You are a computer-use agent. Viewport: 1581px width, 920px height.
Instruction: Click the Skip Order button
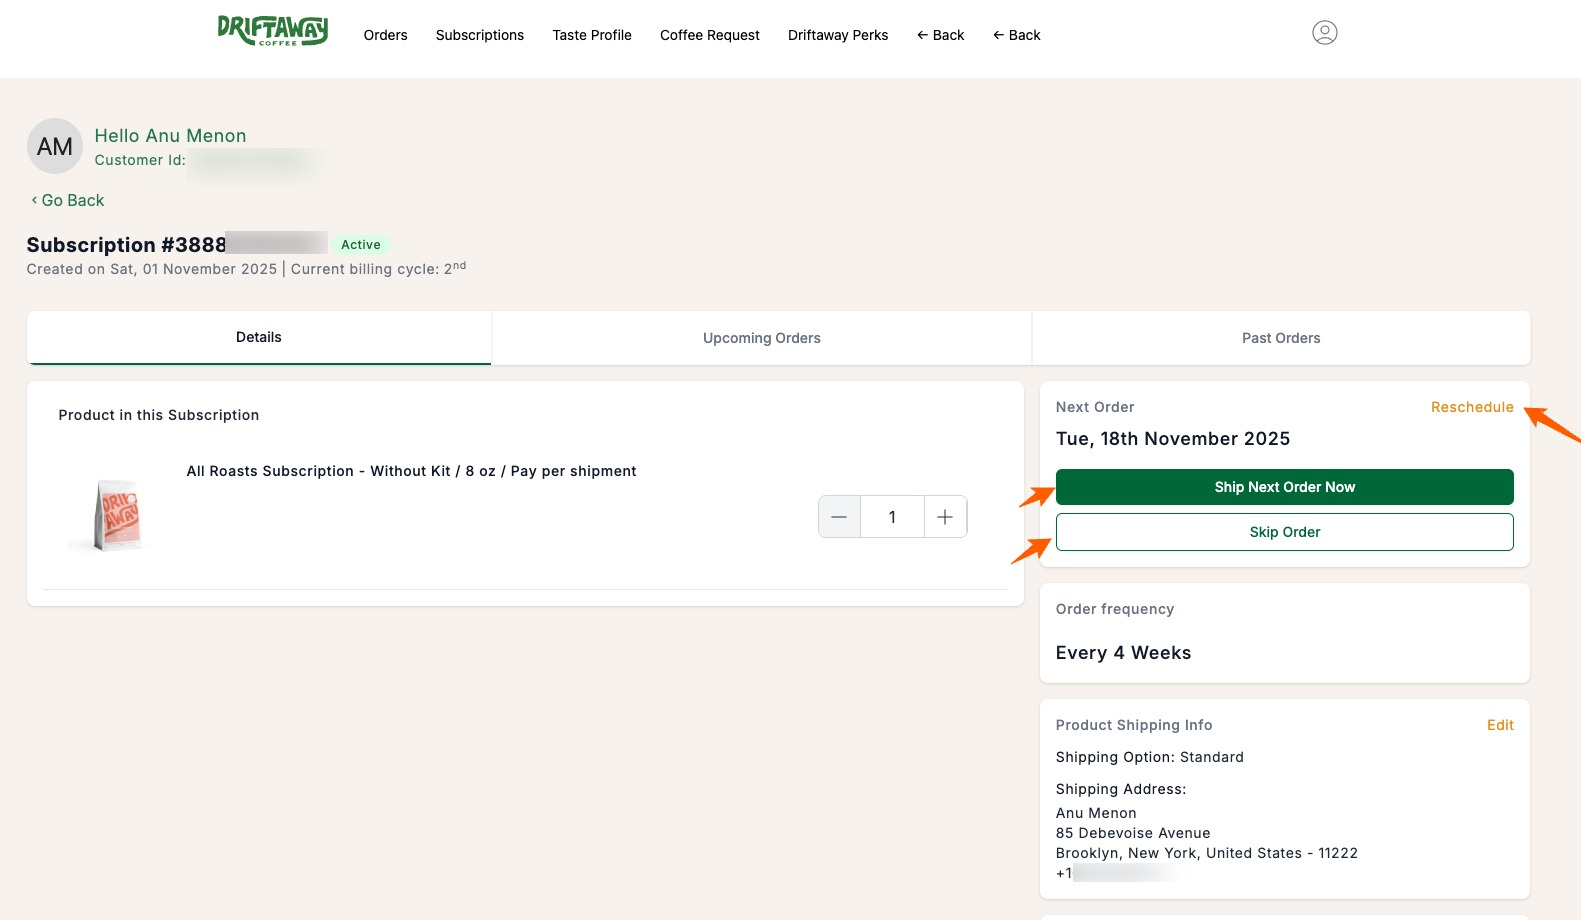(1284, 532)
